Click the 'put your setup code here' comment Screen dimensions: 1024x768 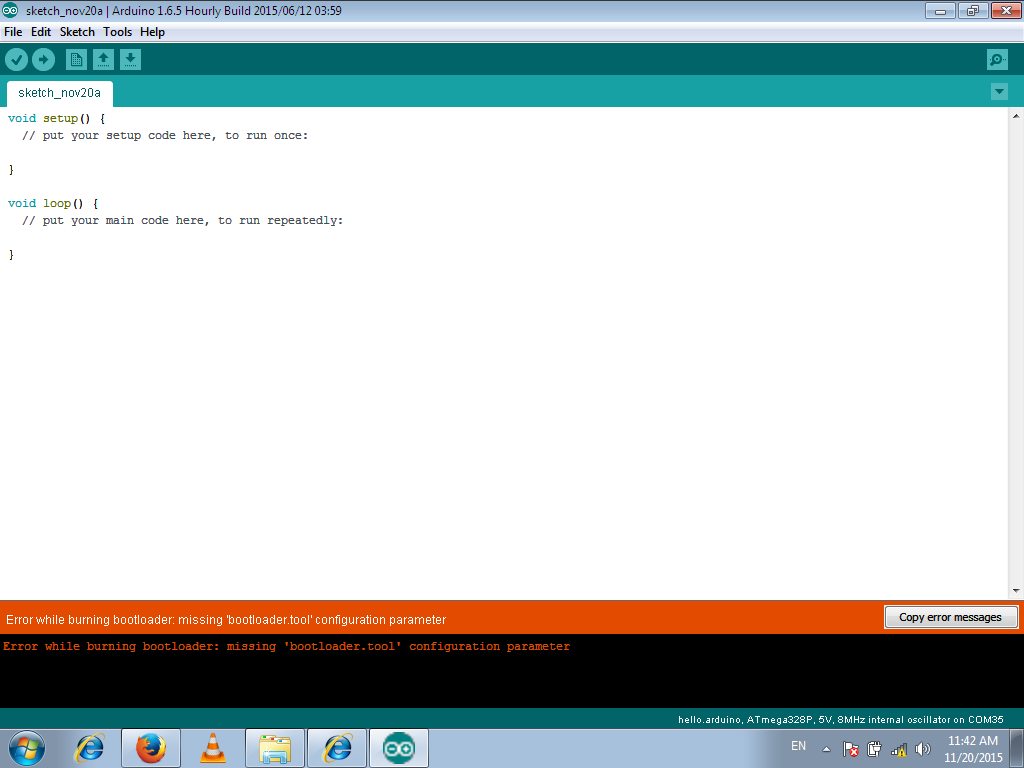click(x=165, y=135)
